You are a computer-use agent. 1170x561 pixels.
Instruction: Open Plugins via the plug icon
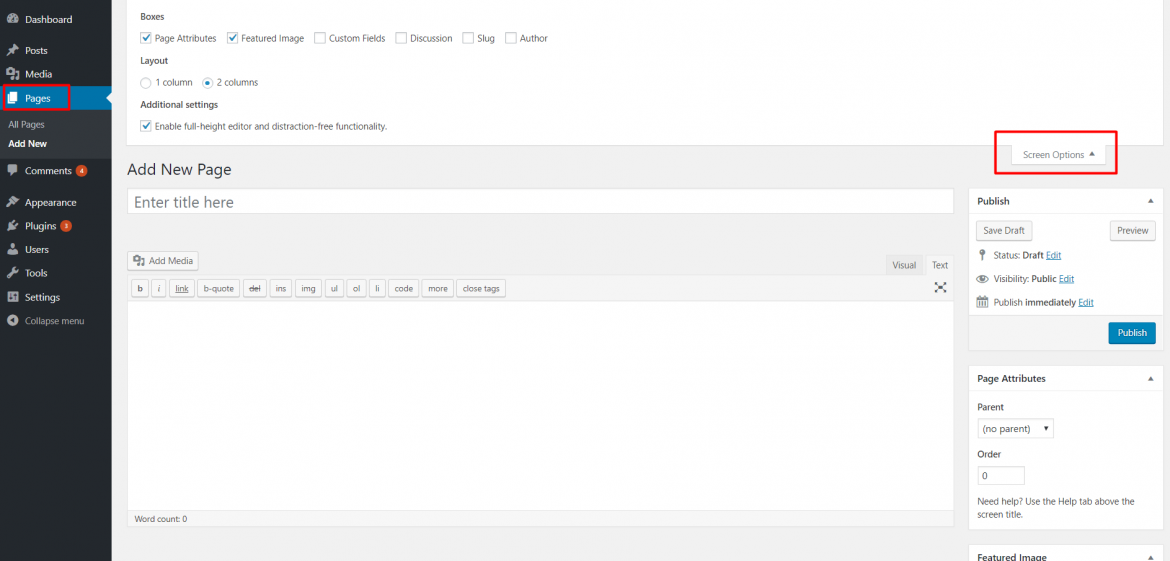tap(13, 226)
